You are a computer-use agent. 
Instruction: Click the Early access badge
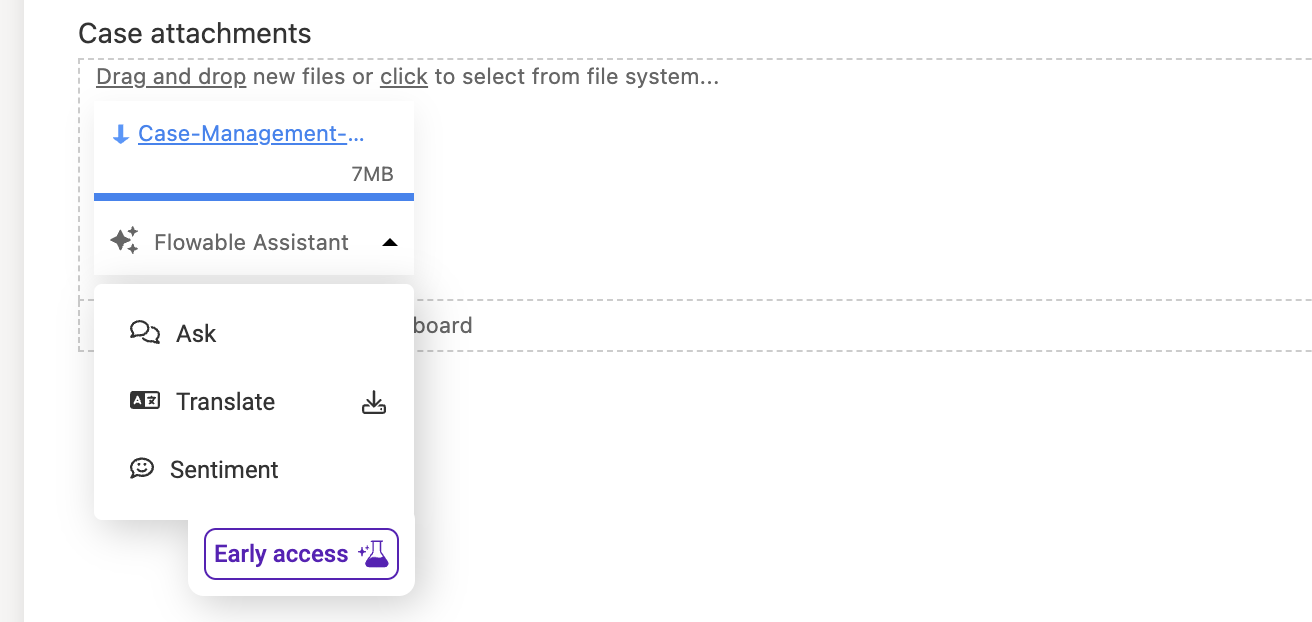tap(281, 554)
